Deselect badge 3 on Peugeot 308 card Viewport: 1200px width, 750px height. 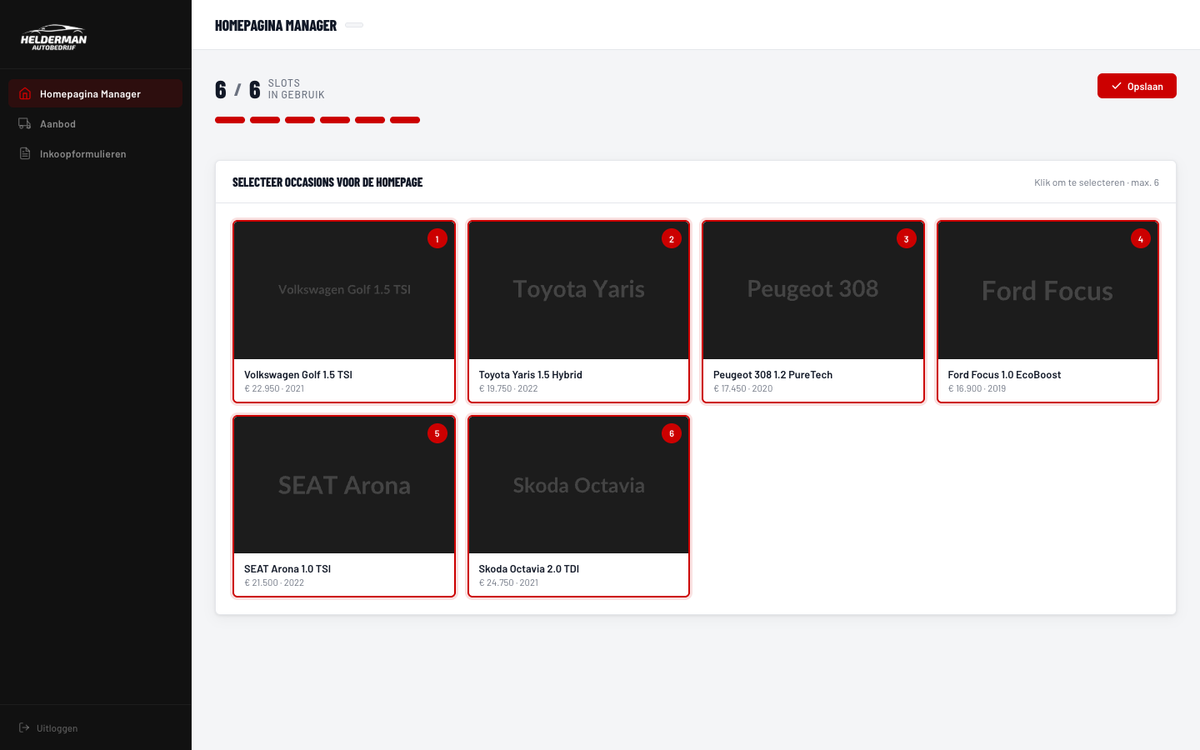click(906, 238)
